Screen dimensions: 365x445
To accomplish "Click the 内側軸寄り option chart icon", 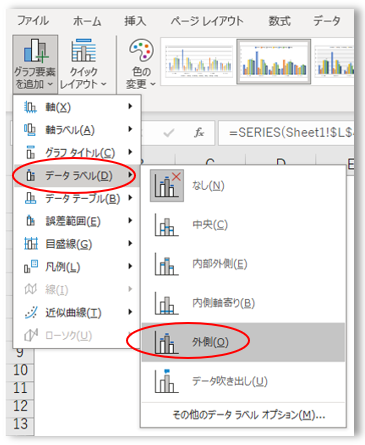I will click(167, 303).
